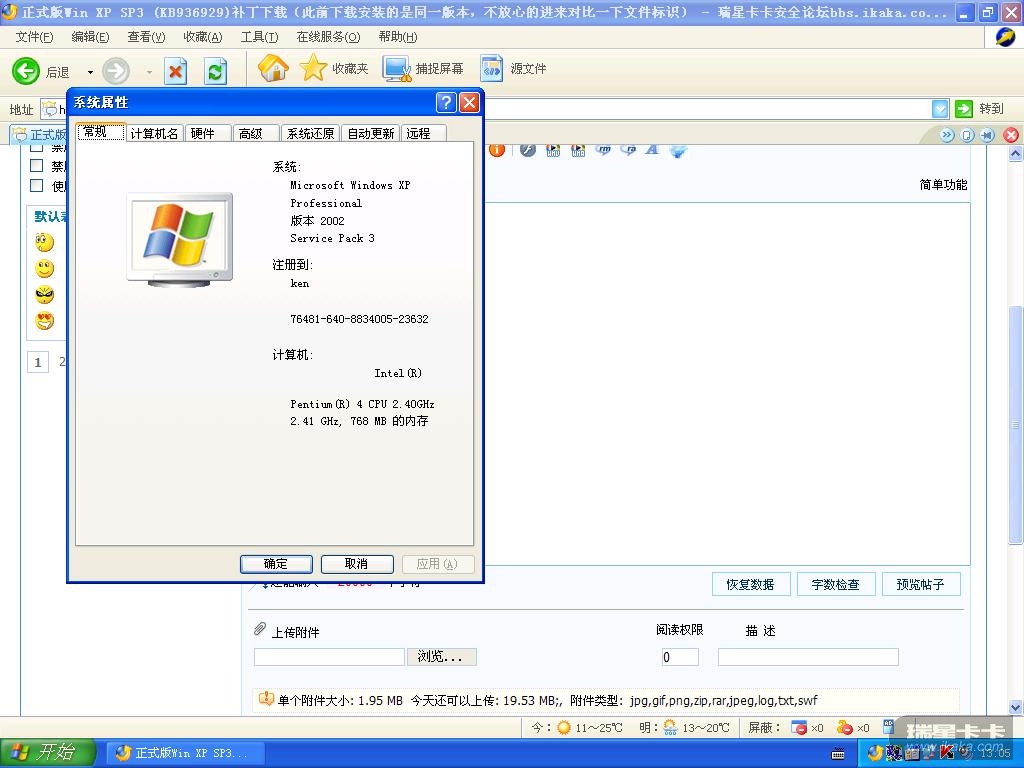Viewport: 1024px width, 768px height.
Task: Click the 阅读权限 input field
Action: pos(680,657)
